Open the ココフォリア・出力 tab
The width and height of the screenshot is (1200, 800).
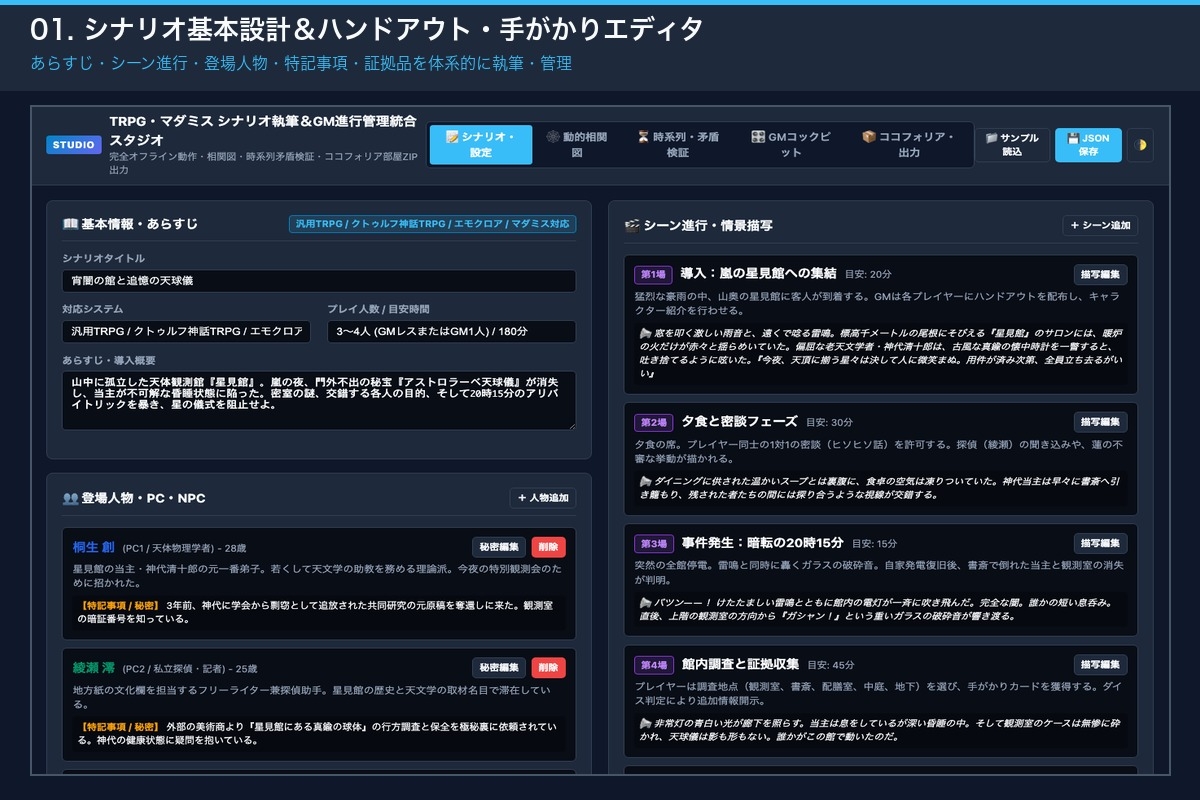click(x=908, y=145)
